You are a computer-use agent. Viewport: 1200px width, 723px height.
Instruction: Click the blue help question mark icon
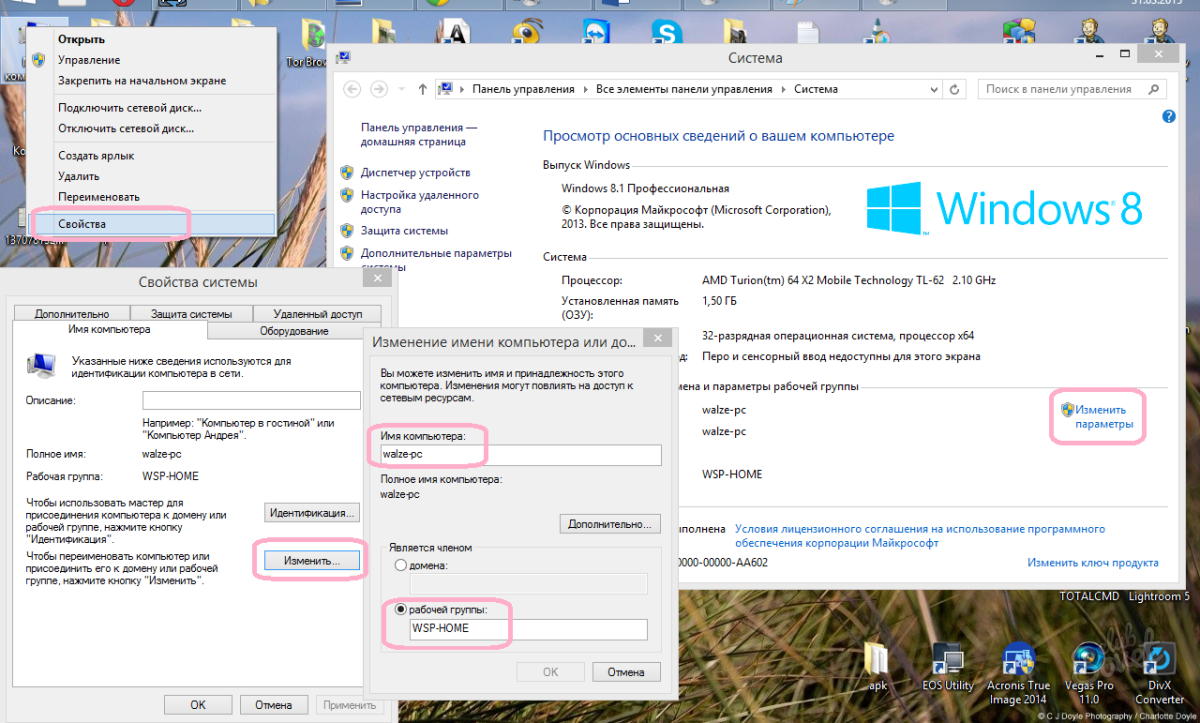coord(1169,117)
